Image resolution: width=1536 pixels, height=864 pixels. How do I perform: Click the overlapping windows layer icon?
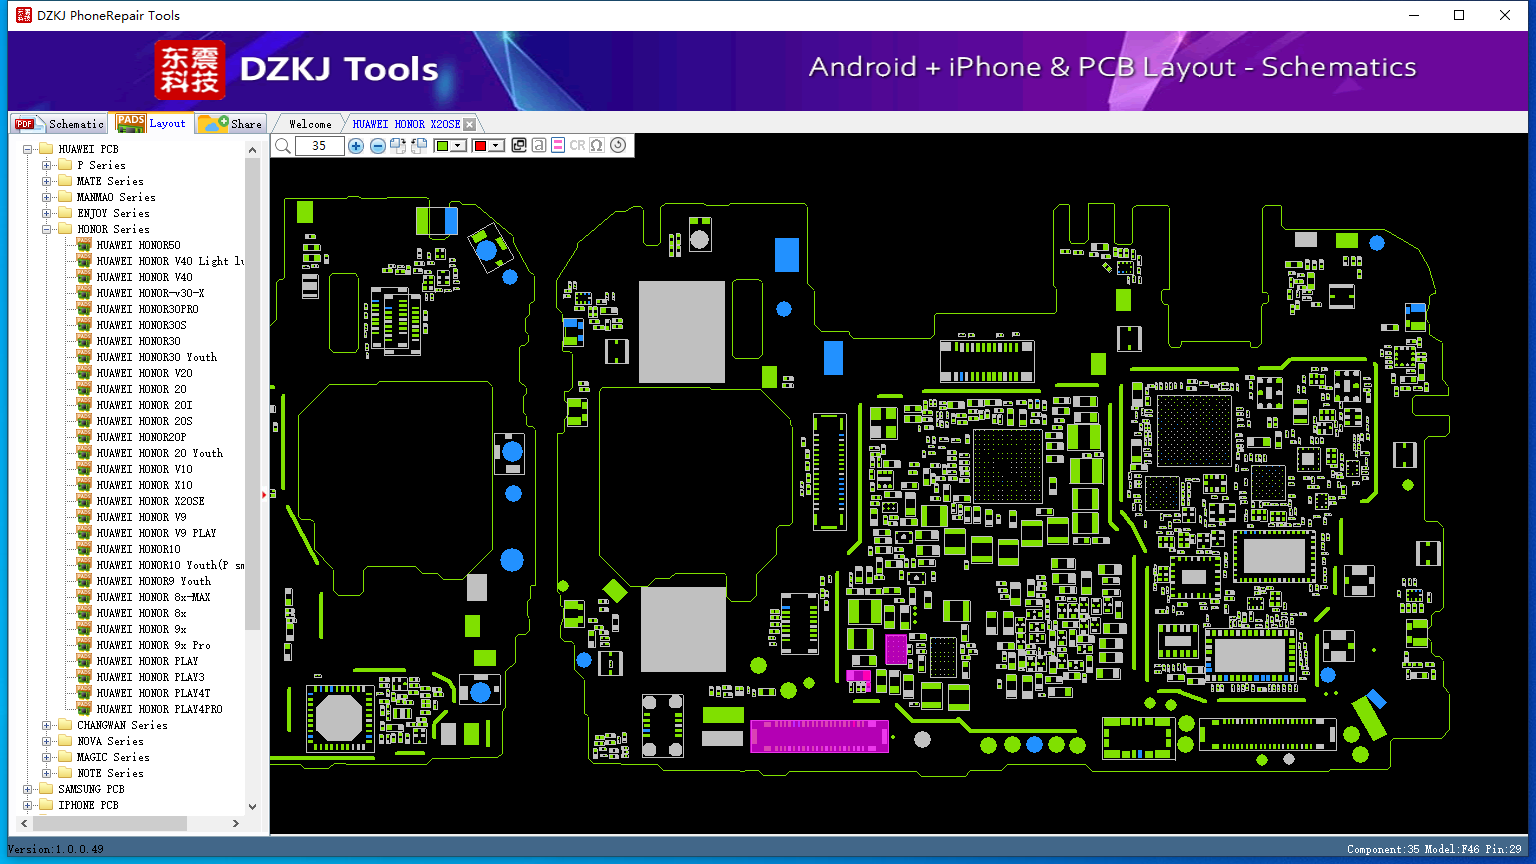pos(519,146)
